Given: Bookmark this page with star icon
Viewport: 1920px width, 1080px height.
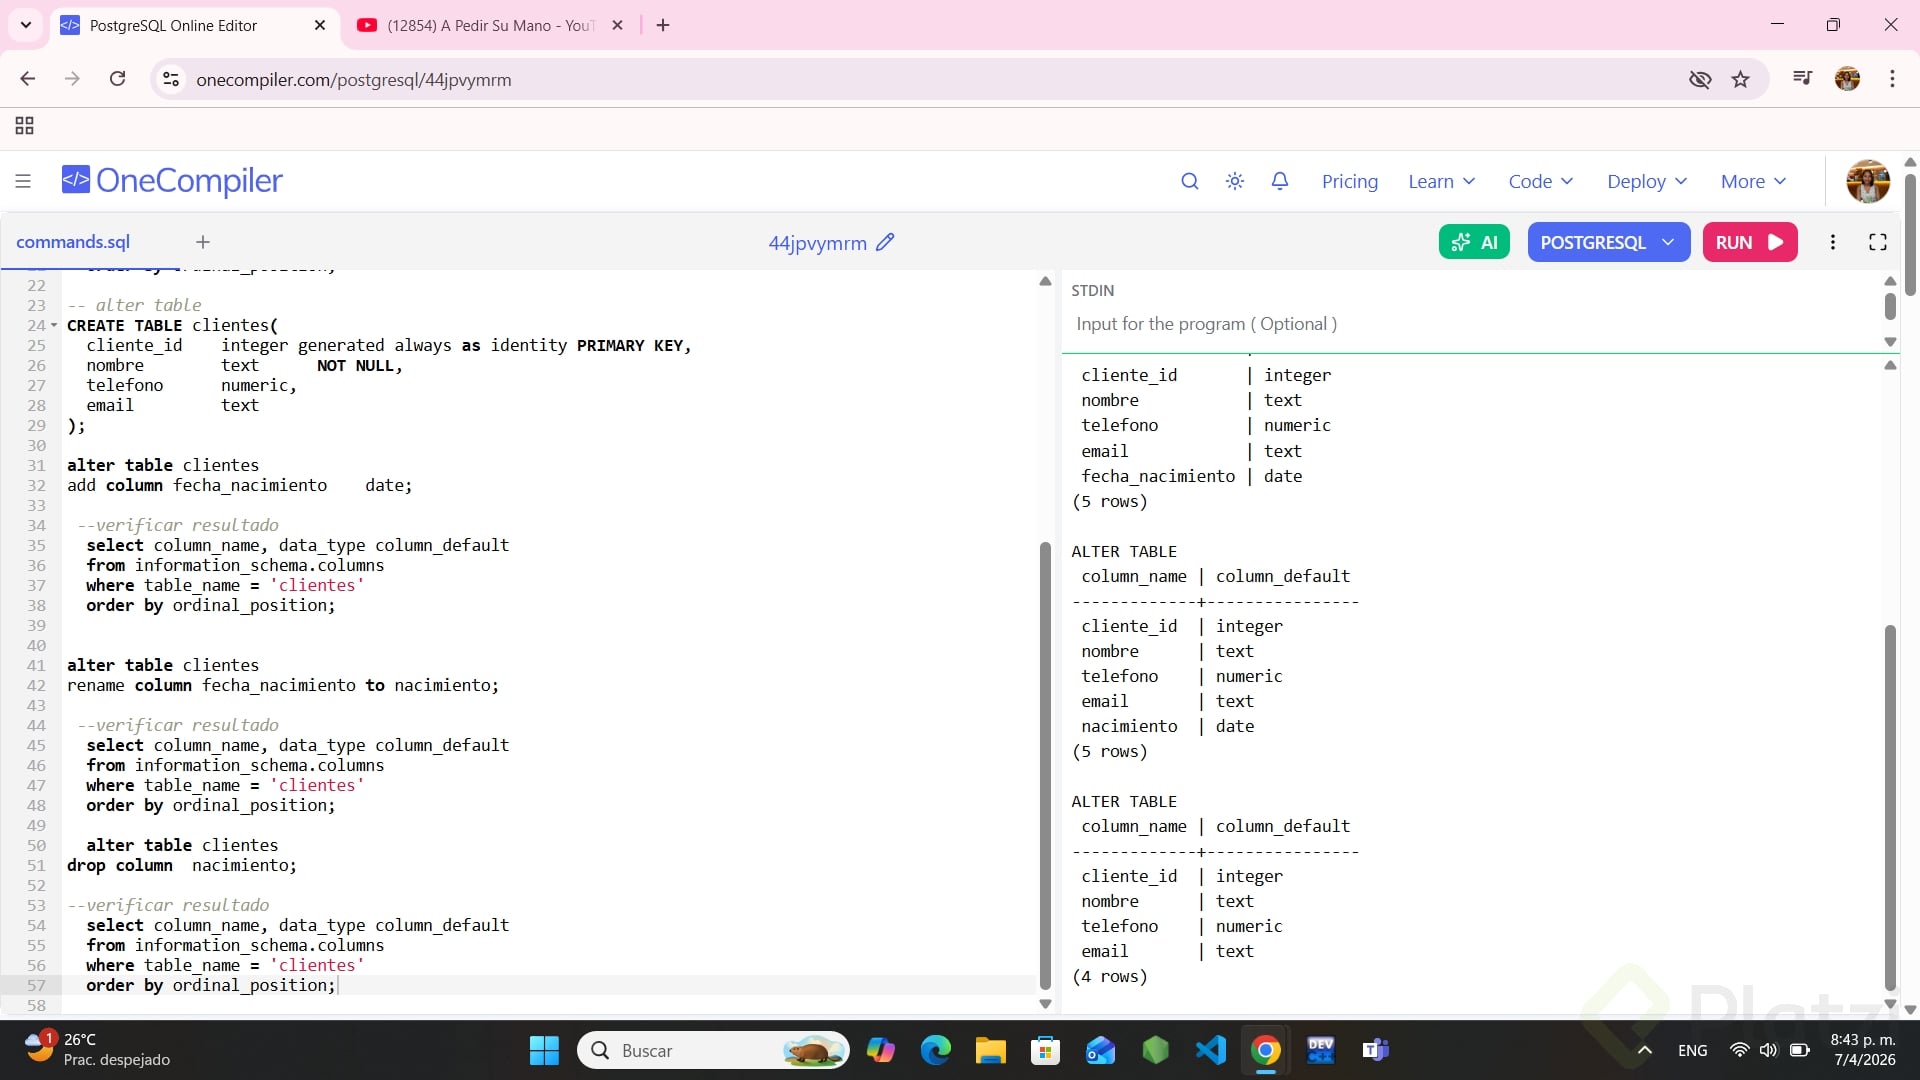Looking at the screenshot, I should [x=1741, y=79].
